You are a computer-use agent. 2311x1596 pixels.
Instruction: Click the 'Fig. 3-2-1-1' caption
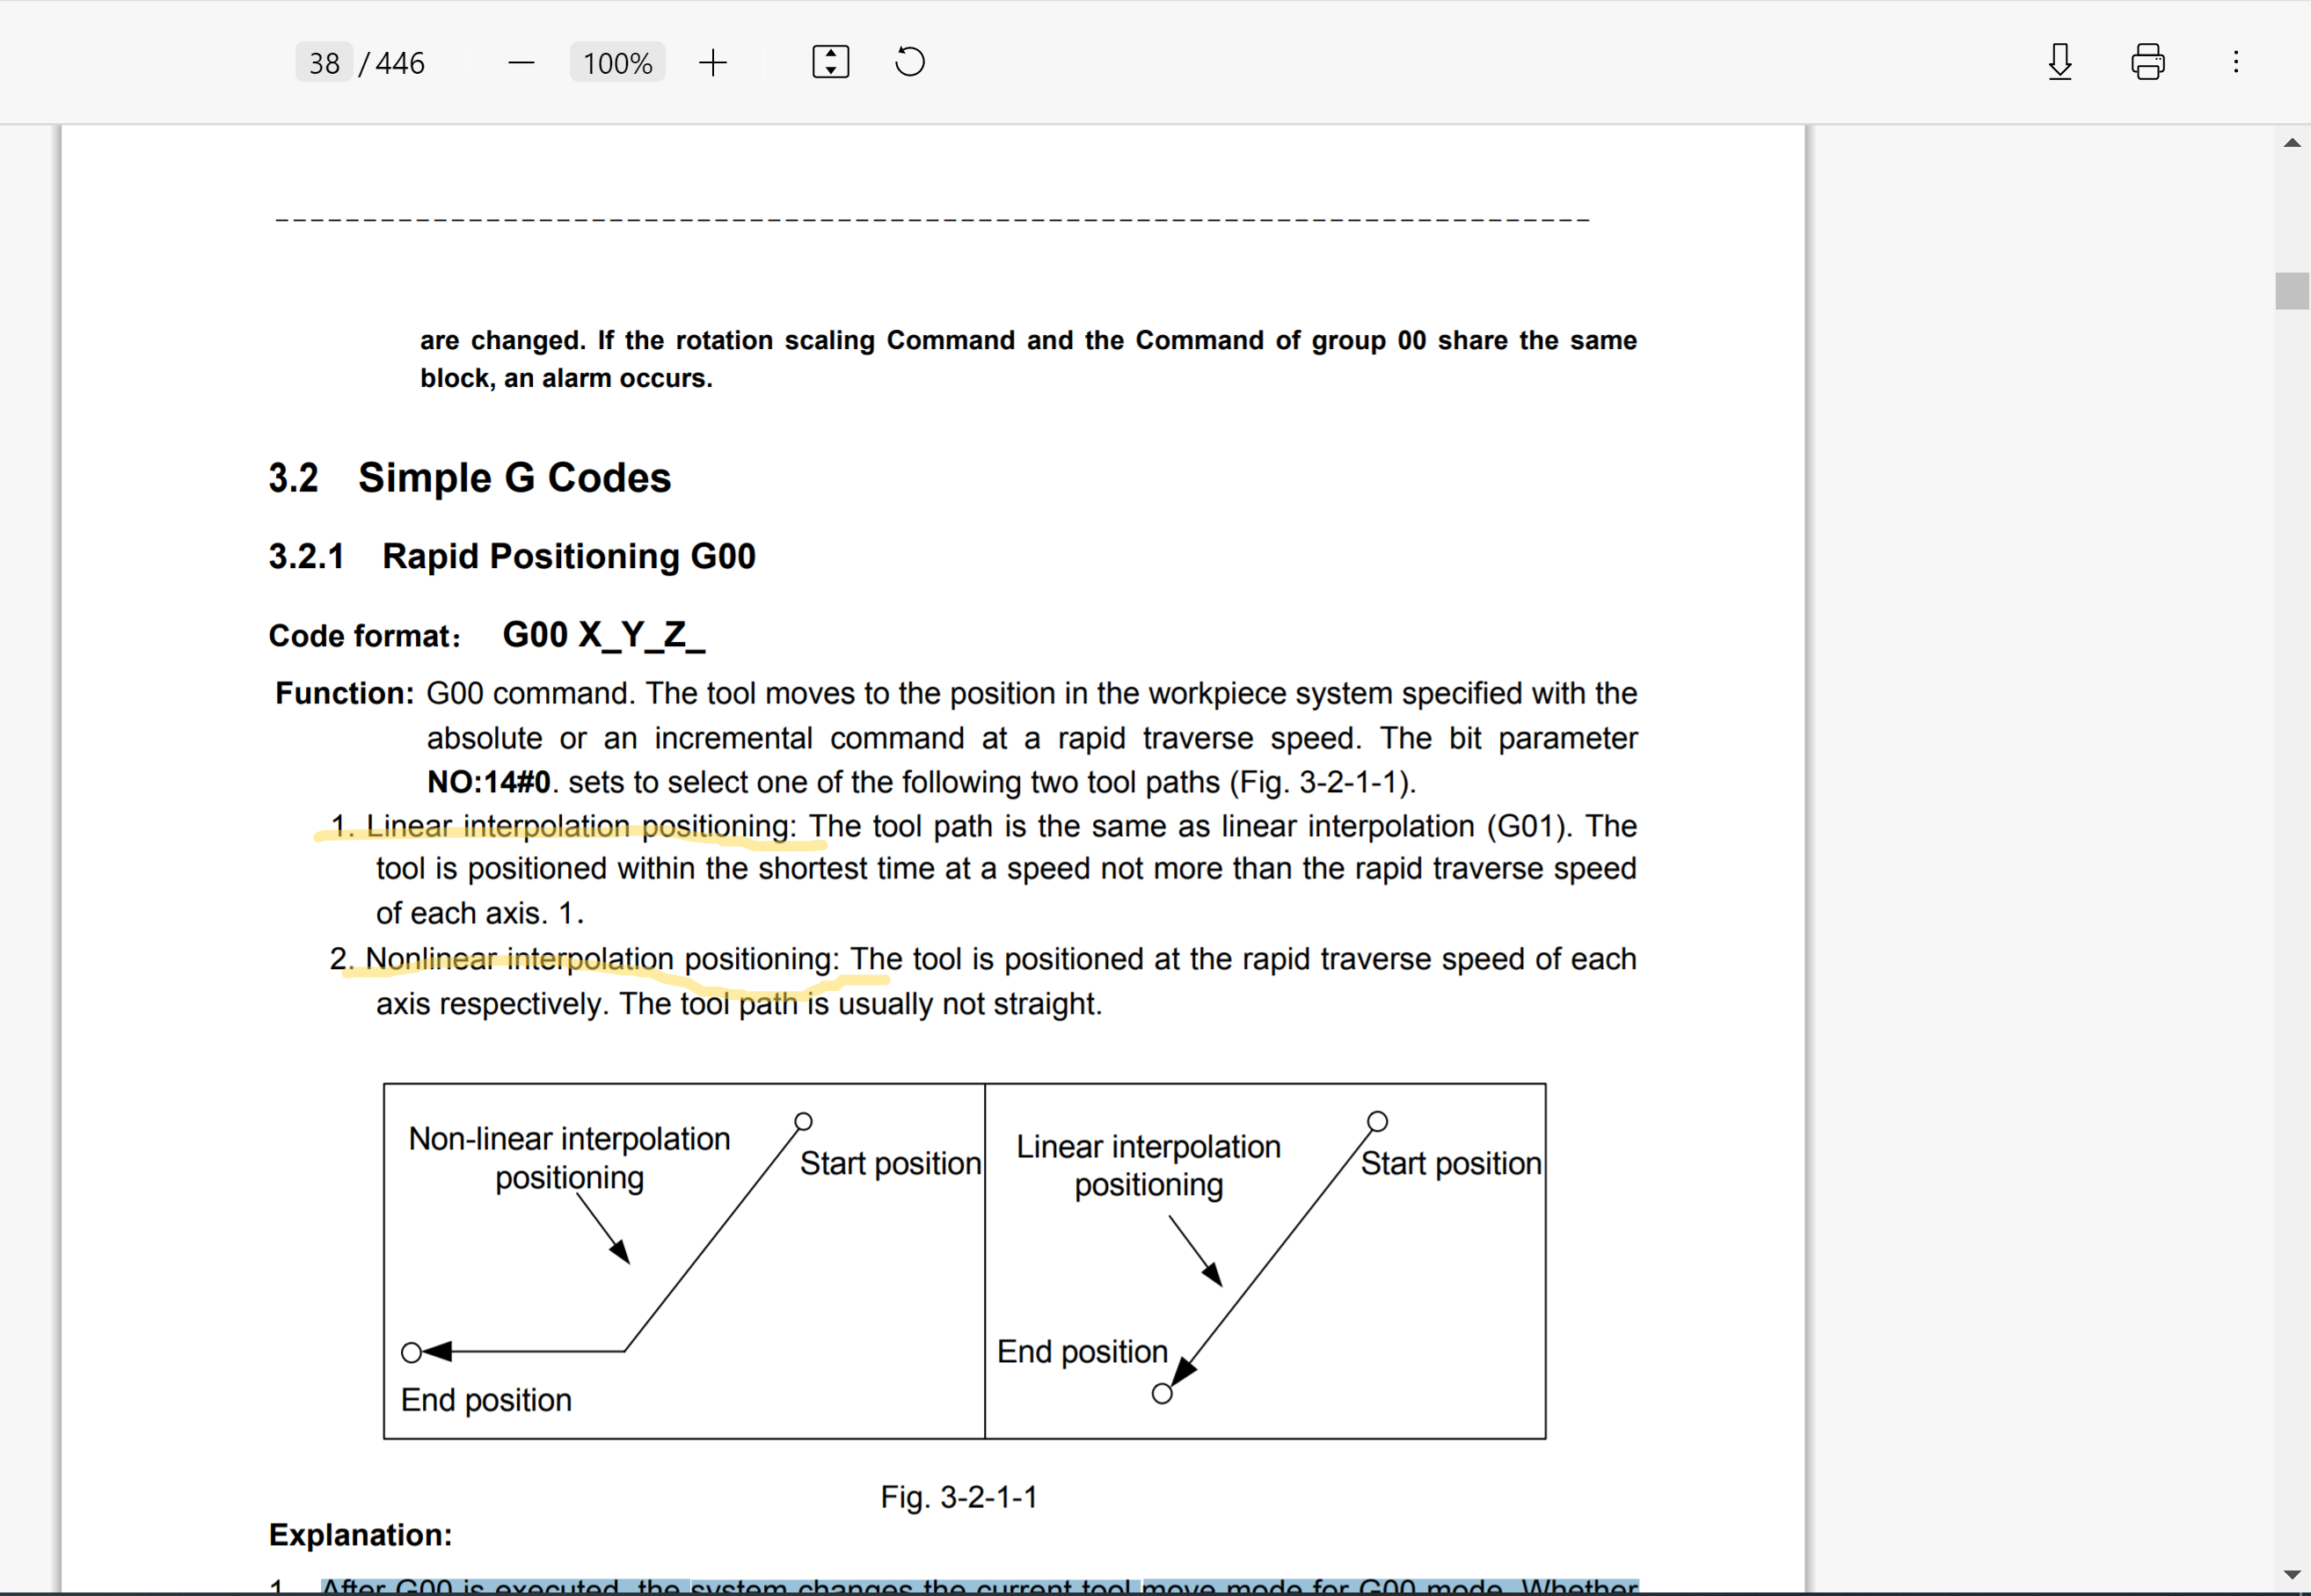click(x=958, y=1497)
